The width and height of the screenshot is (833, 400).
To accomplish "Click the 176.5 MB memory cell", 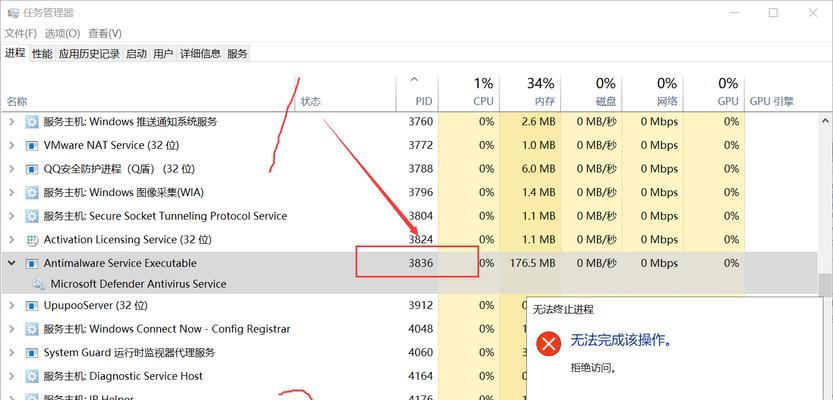I will [532, 263].
